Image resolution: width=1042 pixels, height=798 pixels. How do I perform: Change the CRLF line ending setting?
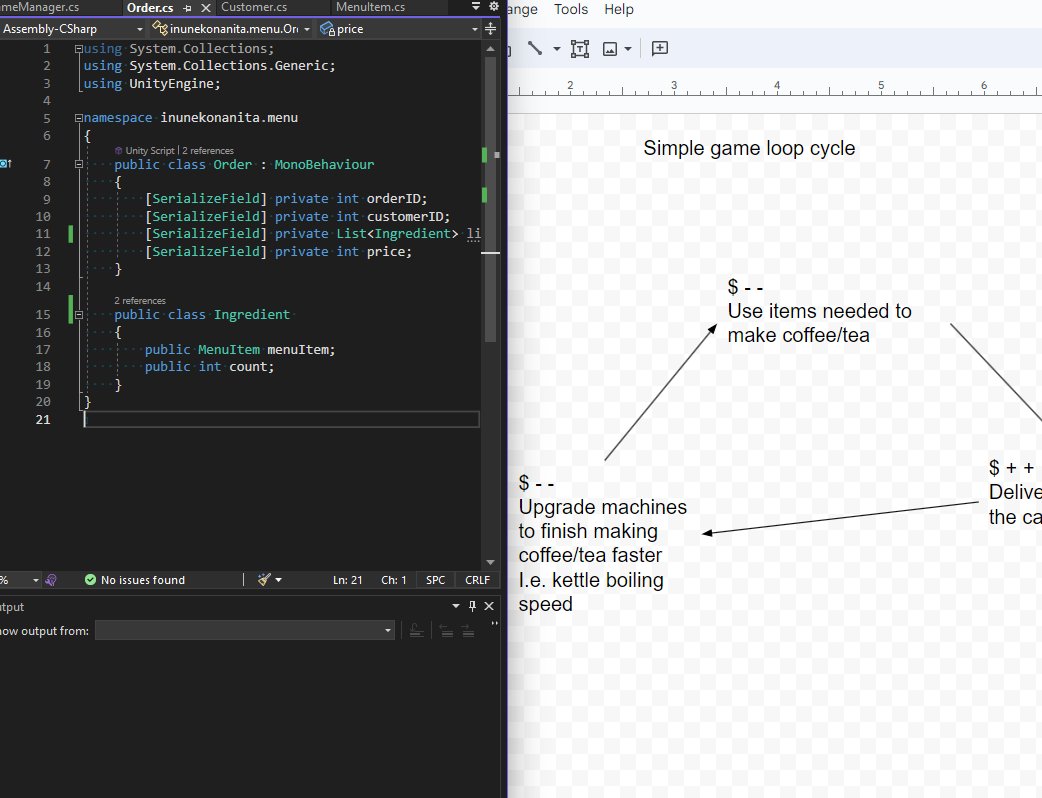pos(477,580)
